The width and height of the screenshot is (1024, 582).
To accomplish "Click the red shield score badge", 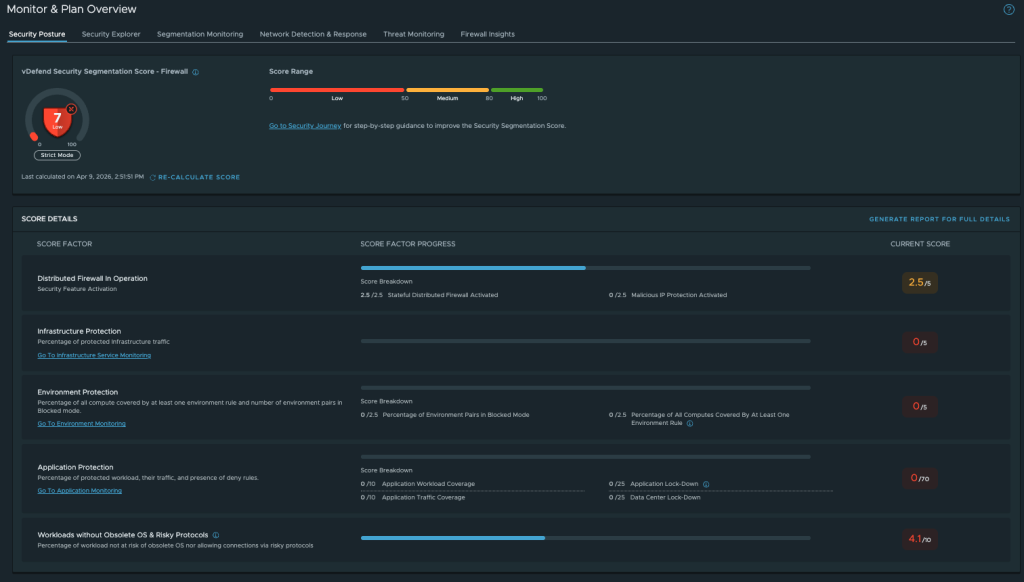I will click(58, 123).
